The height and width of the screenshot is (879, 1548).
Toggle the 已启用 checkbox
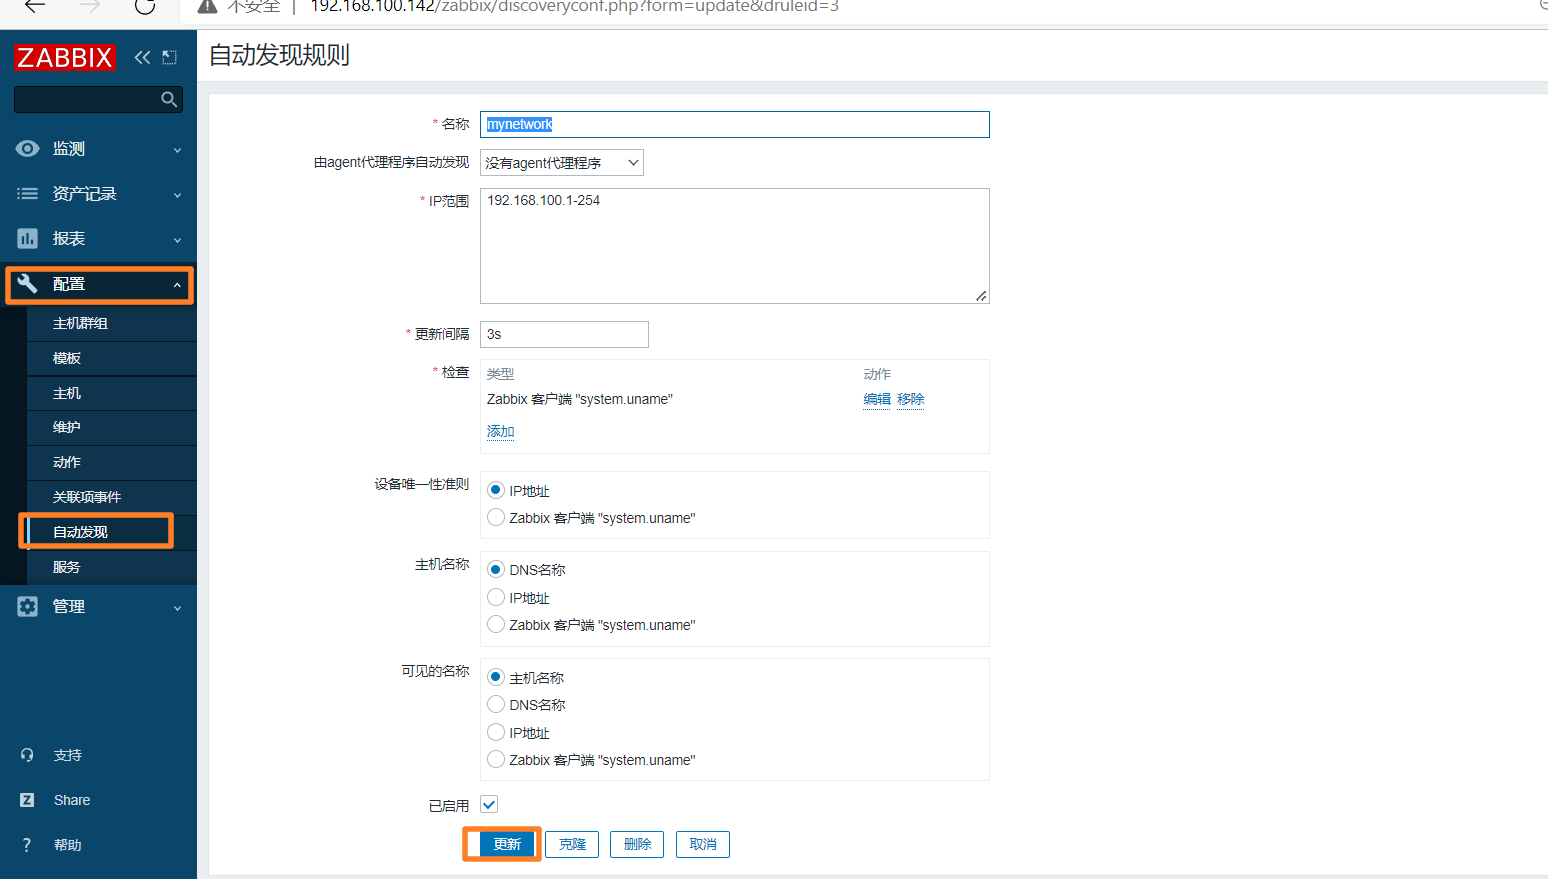(489, 804)
